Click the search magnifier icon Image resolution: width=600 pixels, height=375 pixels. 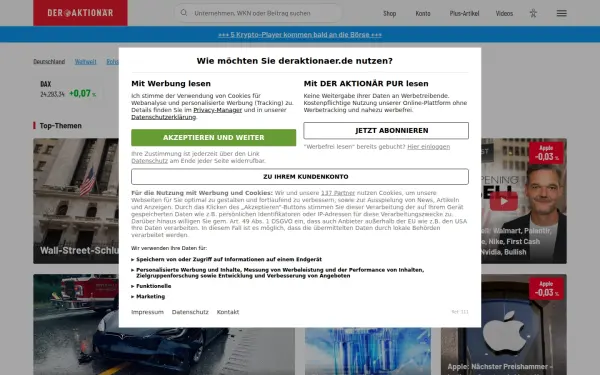[x=184, y=13]
